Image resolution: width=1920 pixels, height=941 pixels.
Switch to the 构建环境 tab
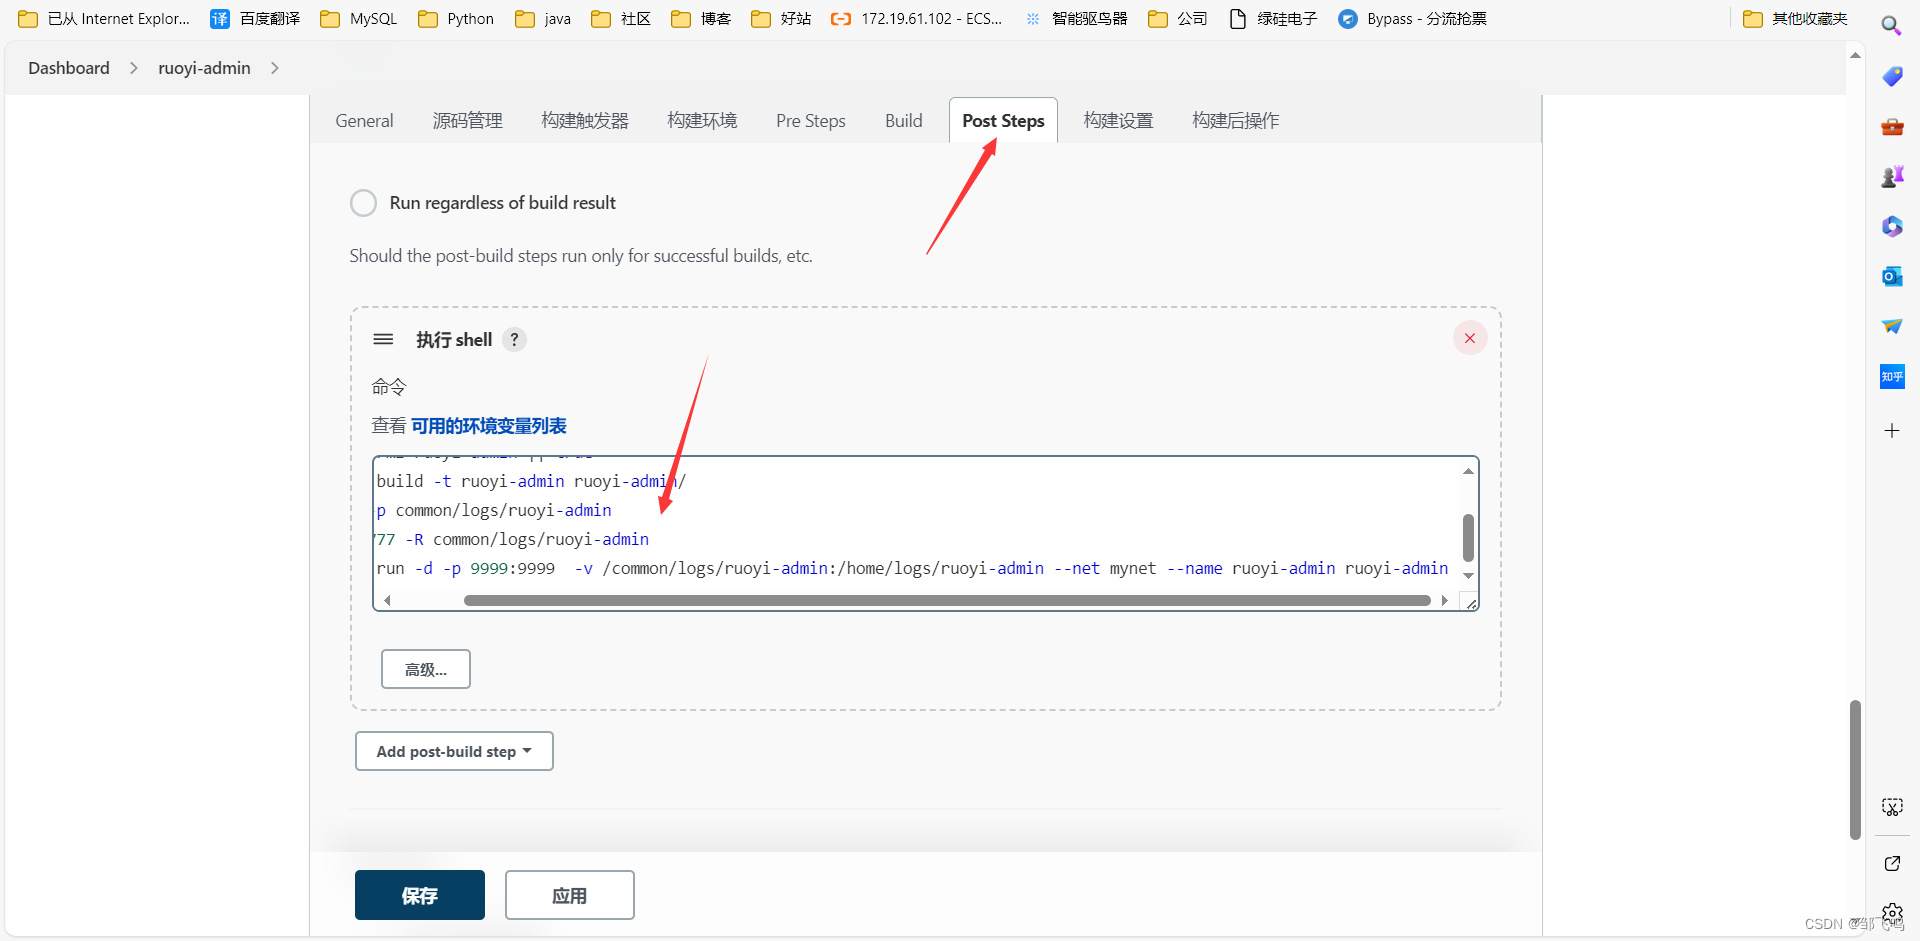(x=702, y=121)
